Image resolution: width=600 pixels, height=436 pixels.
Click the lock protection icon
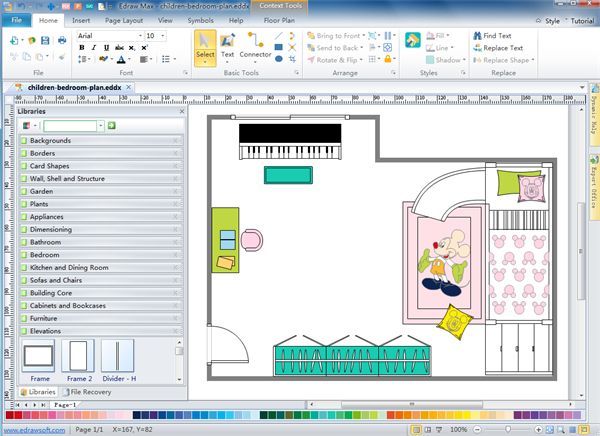(x=388, y=59)
